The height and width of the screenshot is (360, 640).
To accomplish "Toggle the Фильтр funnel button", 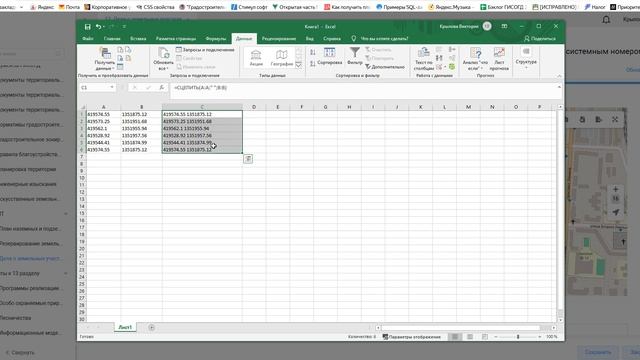I will coord(355,56).
